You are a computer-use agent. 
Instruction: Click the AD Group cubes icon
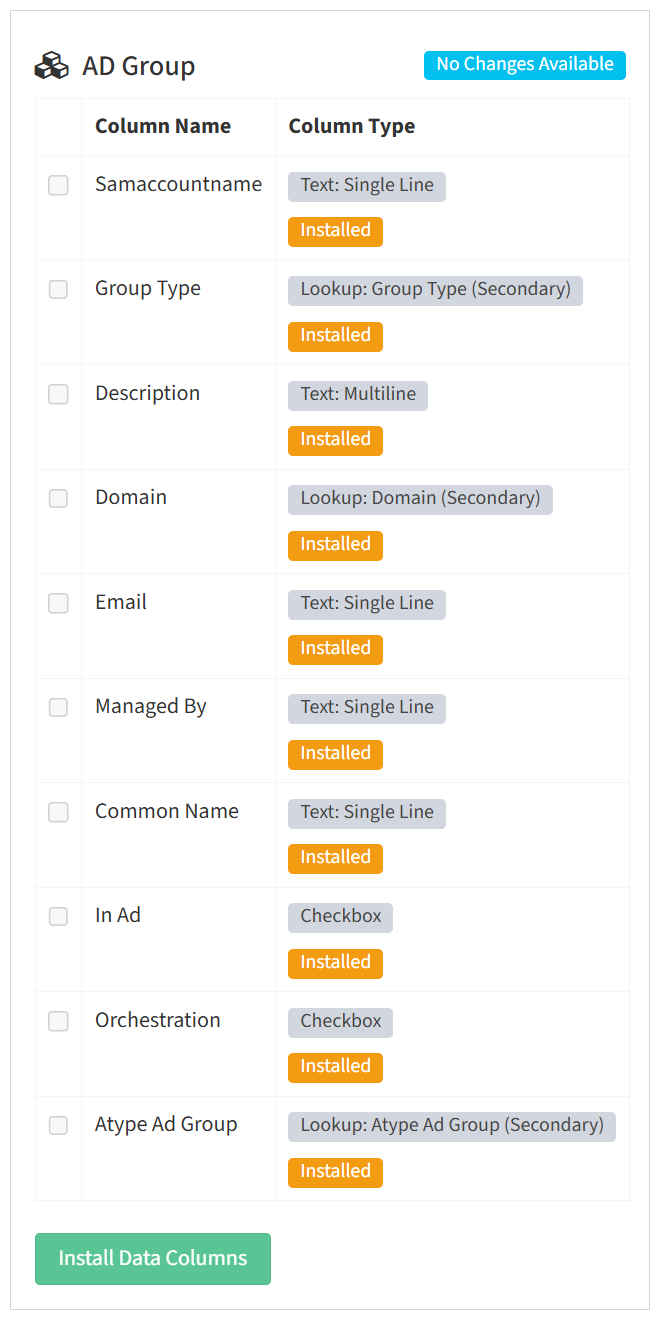(x=52, y=66)
